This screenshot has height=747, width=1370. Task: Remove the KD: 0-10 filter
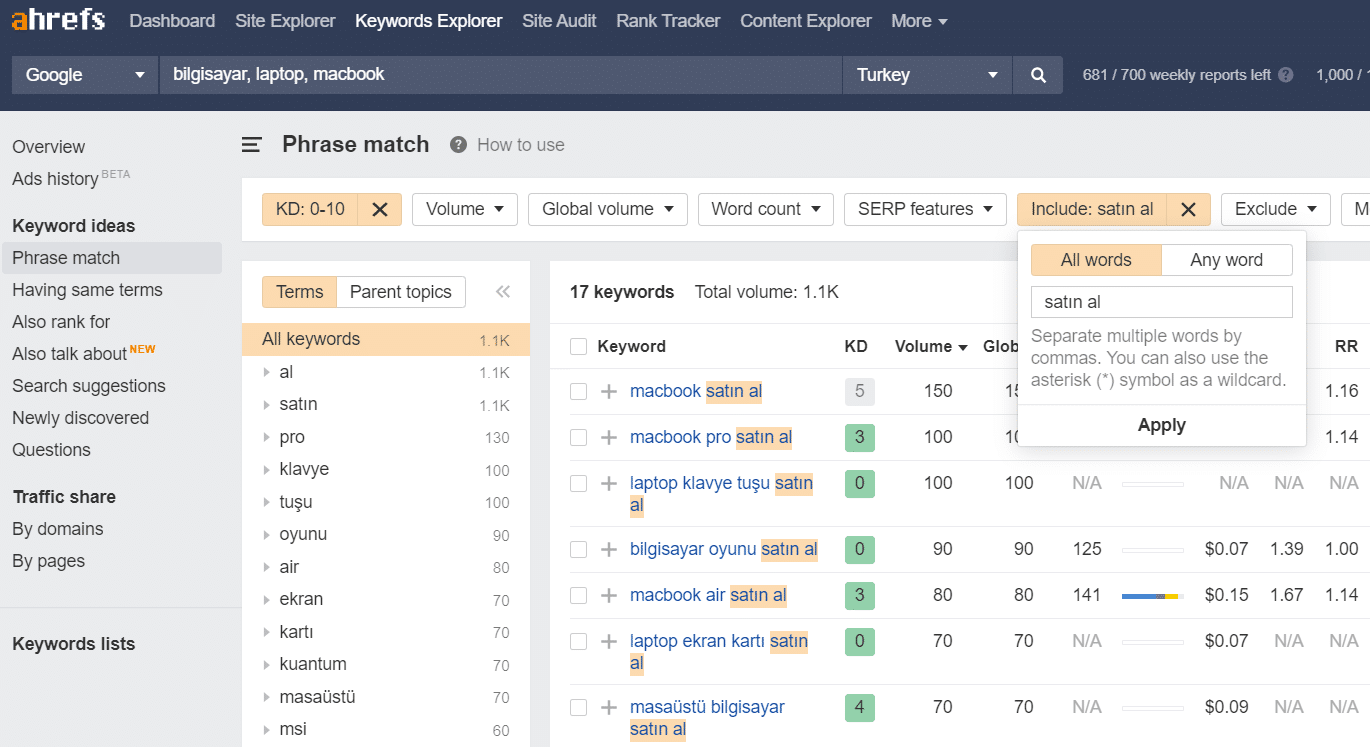pyautogui.click(x=380, y=209)
